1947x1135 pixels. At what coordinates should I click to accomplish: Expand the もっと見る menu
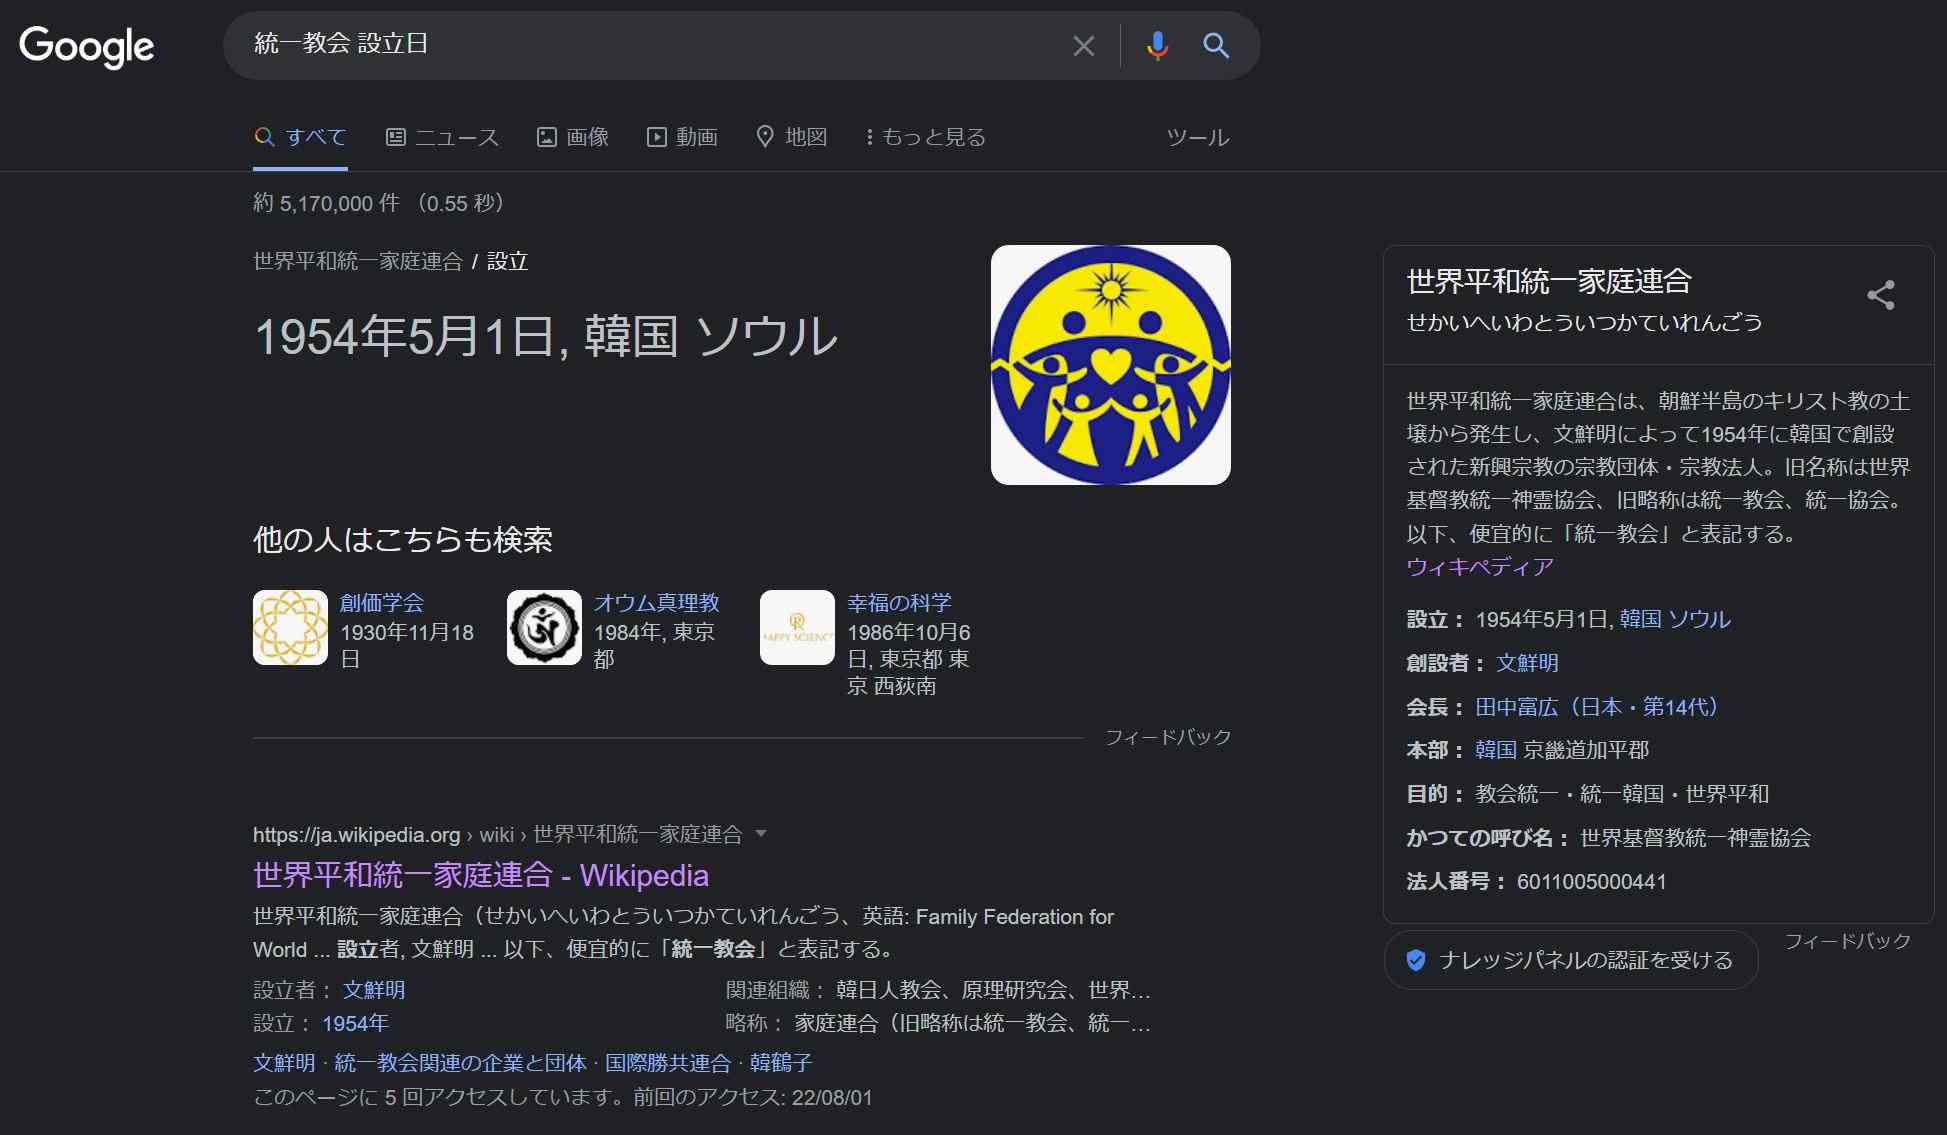coord(925,137)
